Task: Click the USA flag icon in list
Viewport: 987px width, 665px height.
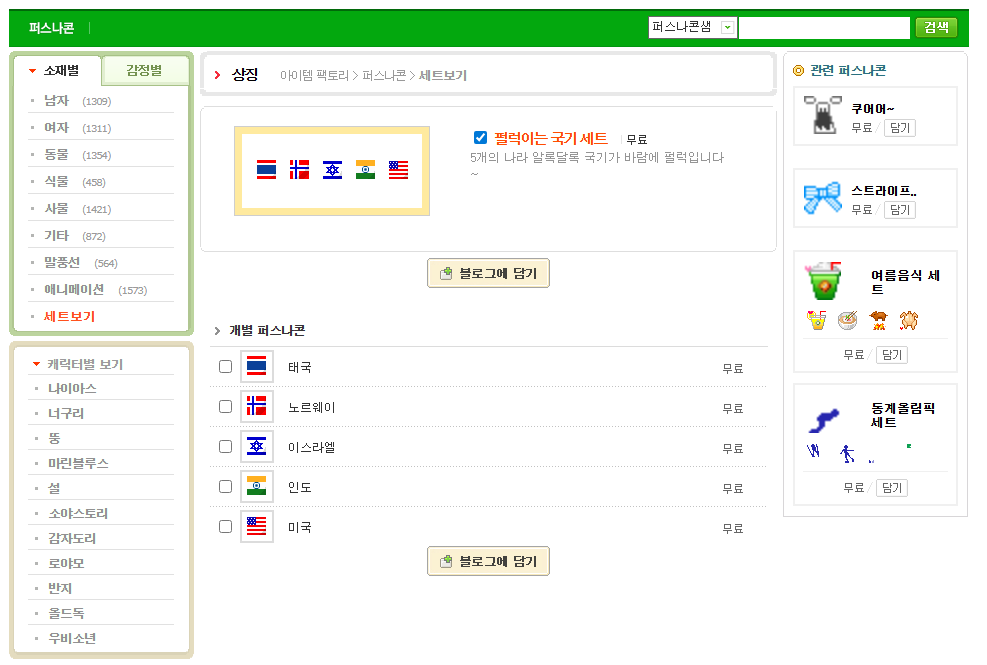Action: [x=257, y=527]
